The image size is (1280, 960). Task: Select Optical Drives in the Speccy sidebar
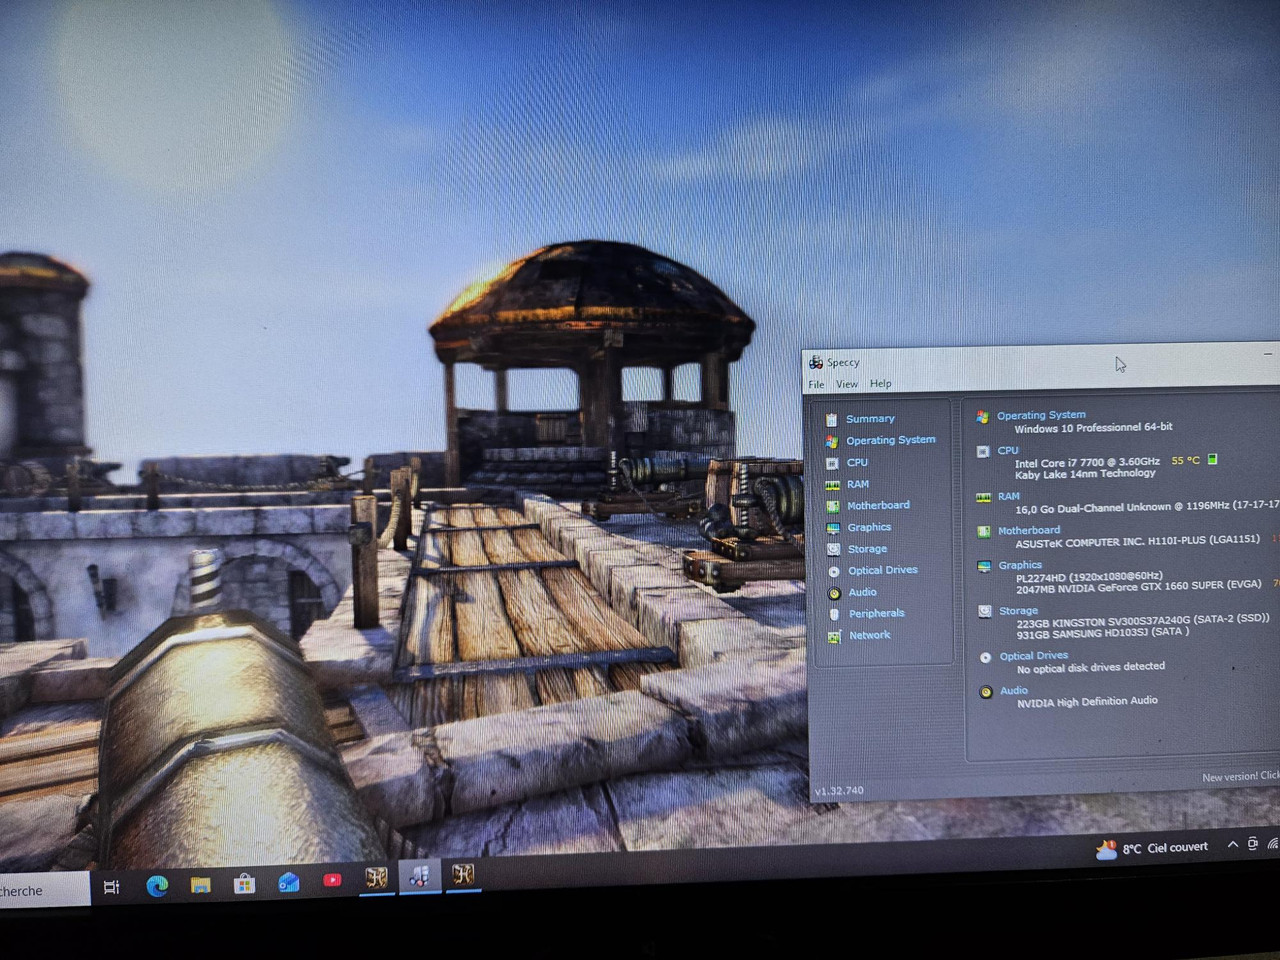(x=882, y=570)
